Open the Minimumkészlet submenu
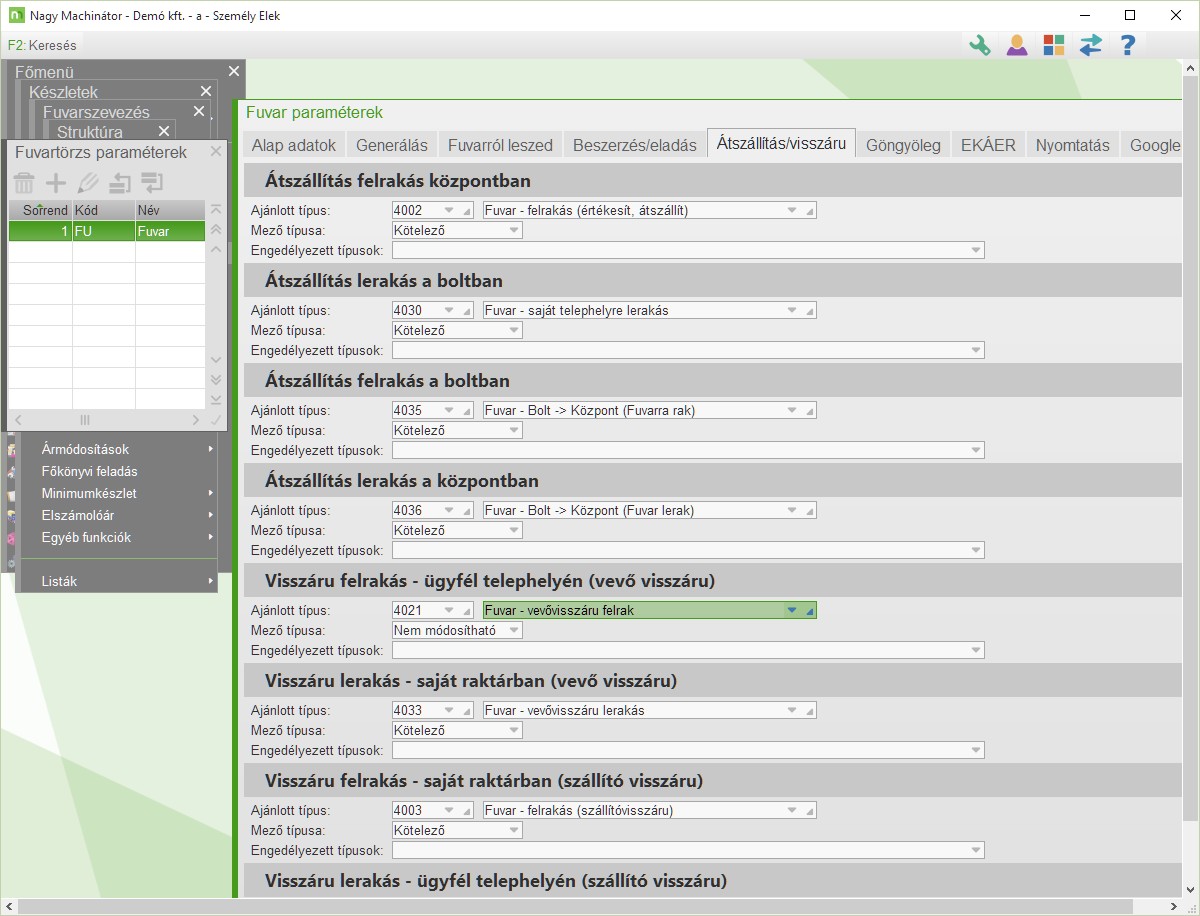 coord(118,493)
